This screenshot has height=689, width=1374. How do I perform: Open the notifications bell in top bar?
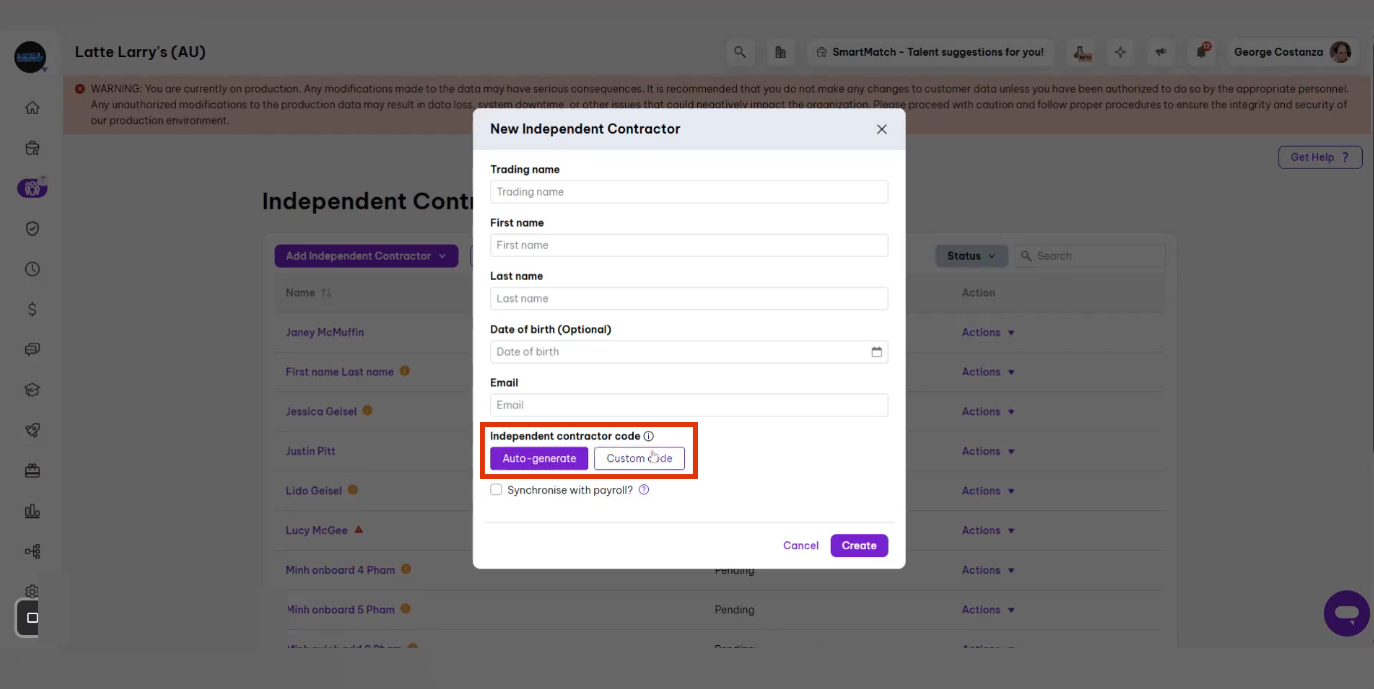point(1203,52)
